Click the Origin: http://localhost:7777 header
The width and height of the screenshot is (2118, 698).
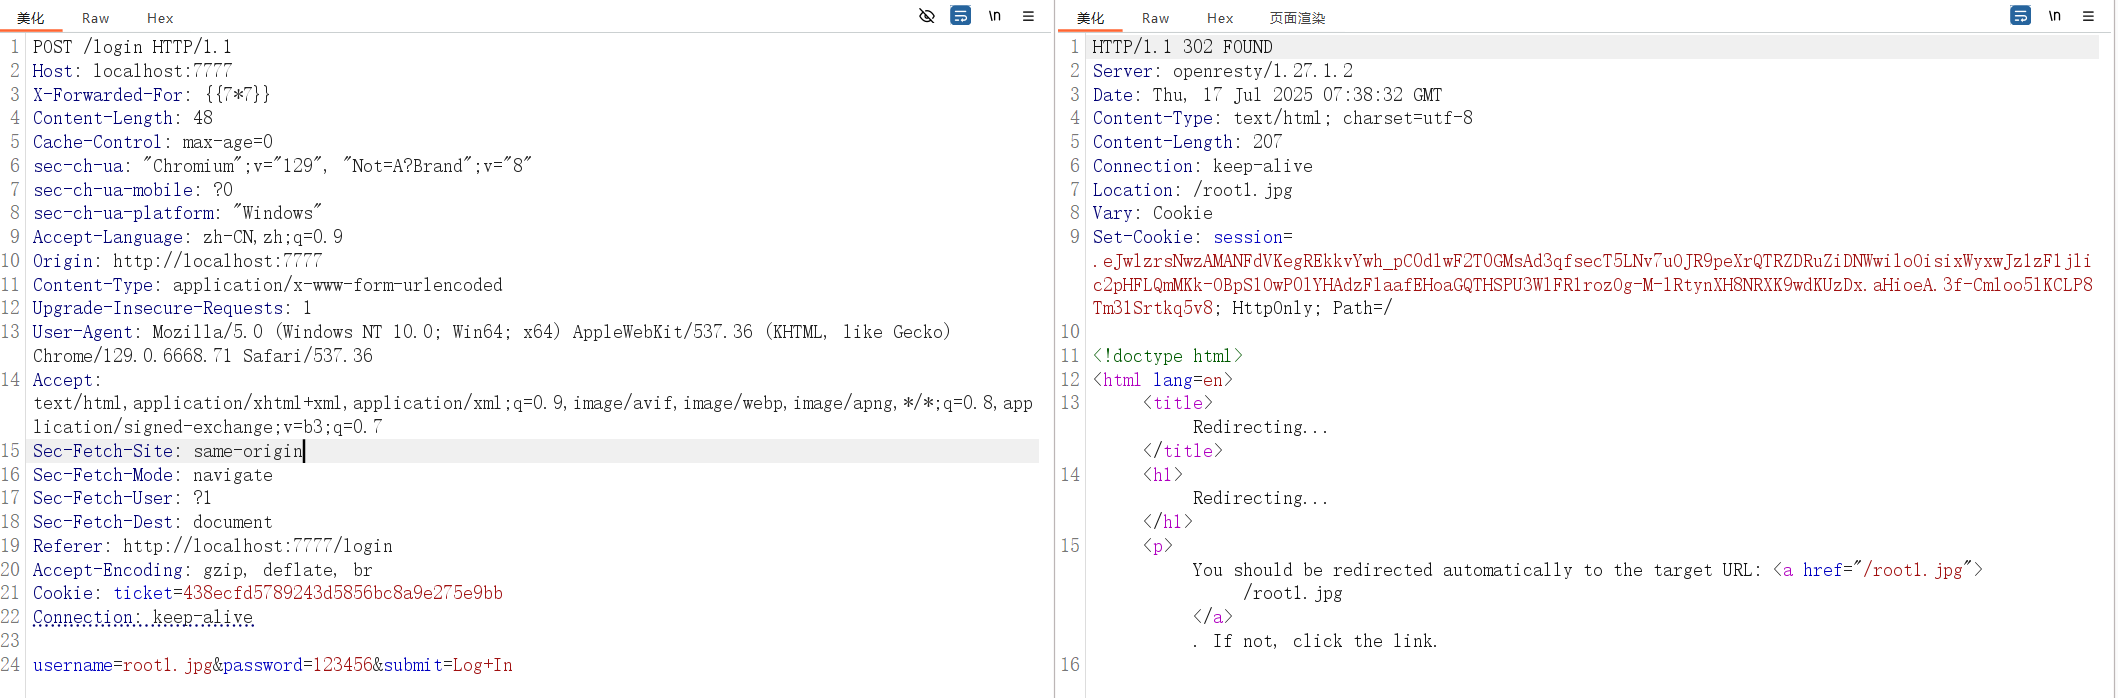(177, 261)
